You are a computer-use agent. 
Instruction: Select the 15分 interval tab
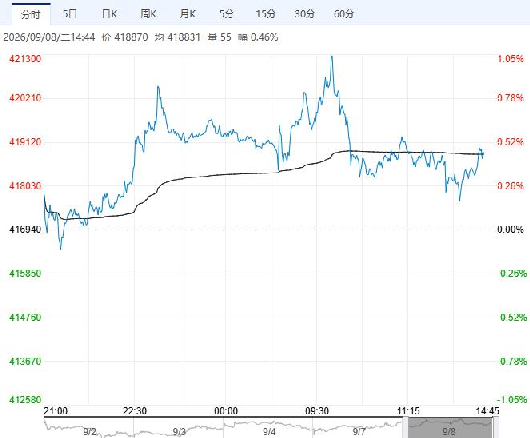click(x=265, y=14)
